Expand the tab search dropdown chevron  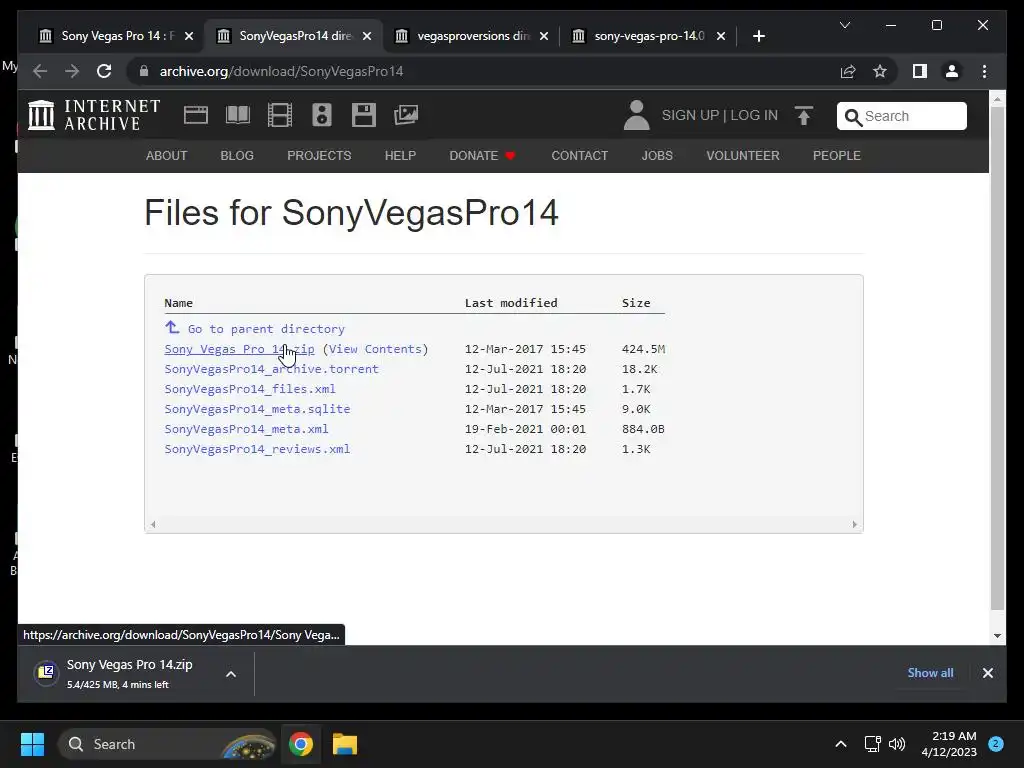844,25
